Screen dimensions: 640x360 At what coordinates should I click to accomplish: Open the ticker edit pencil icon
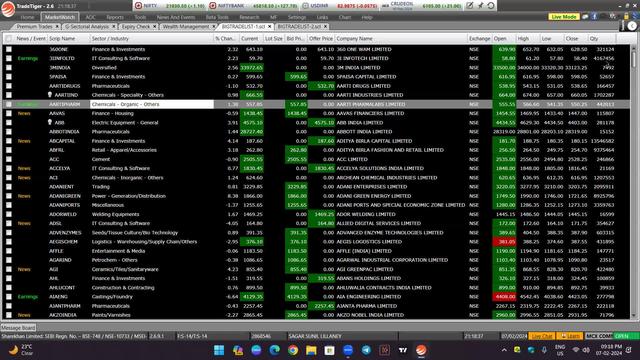pyautogui.click(x=470, y=6)
